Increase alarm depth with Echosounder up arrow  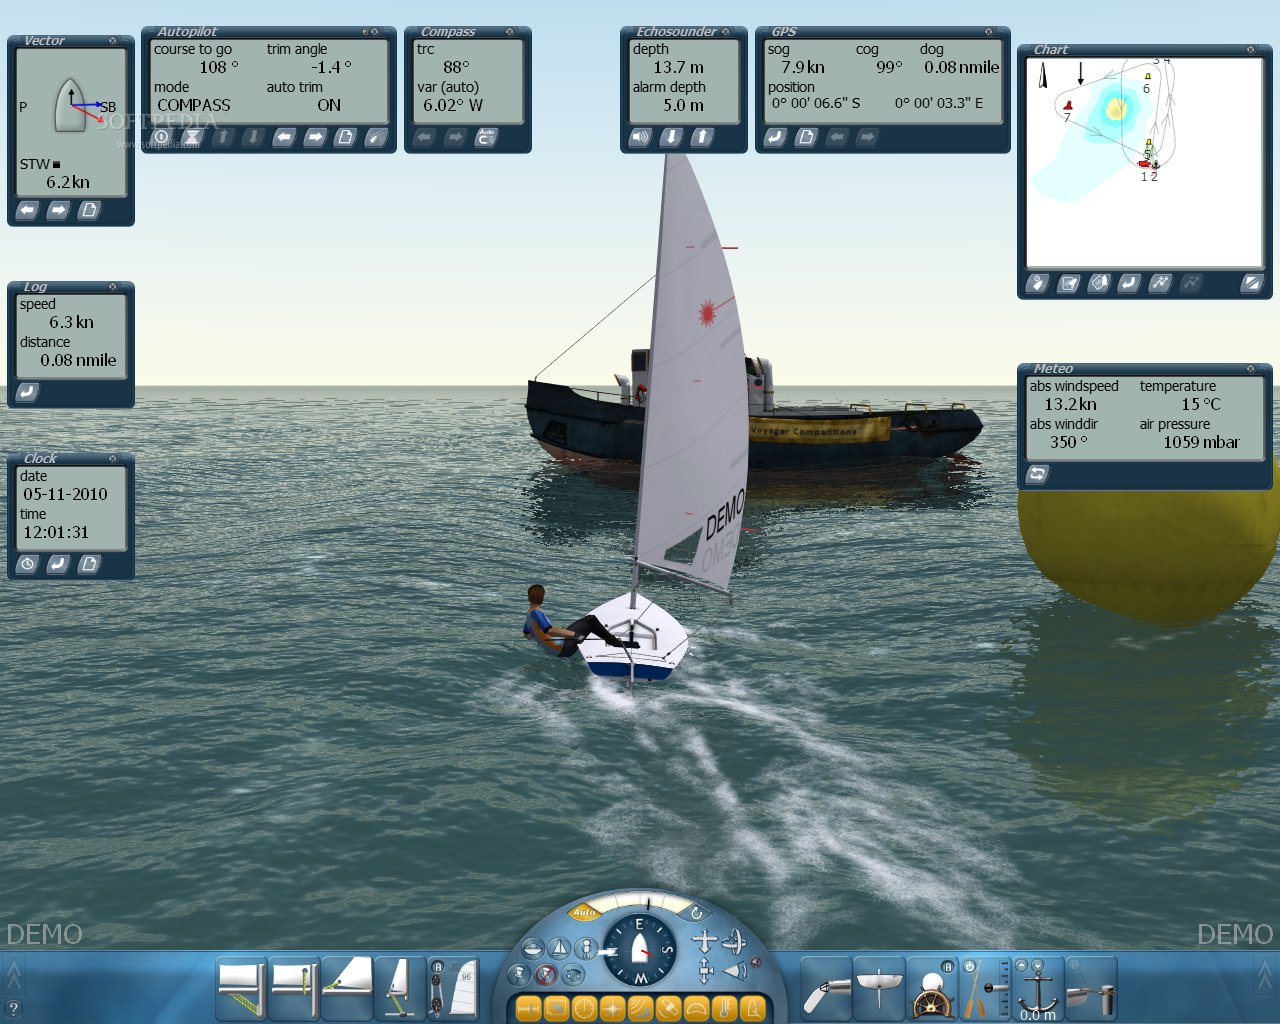pos(702,137)
